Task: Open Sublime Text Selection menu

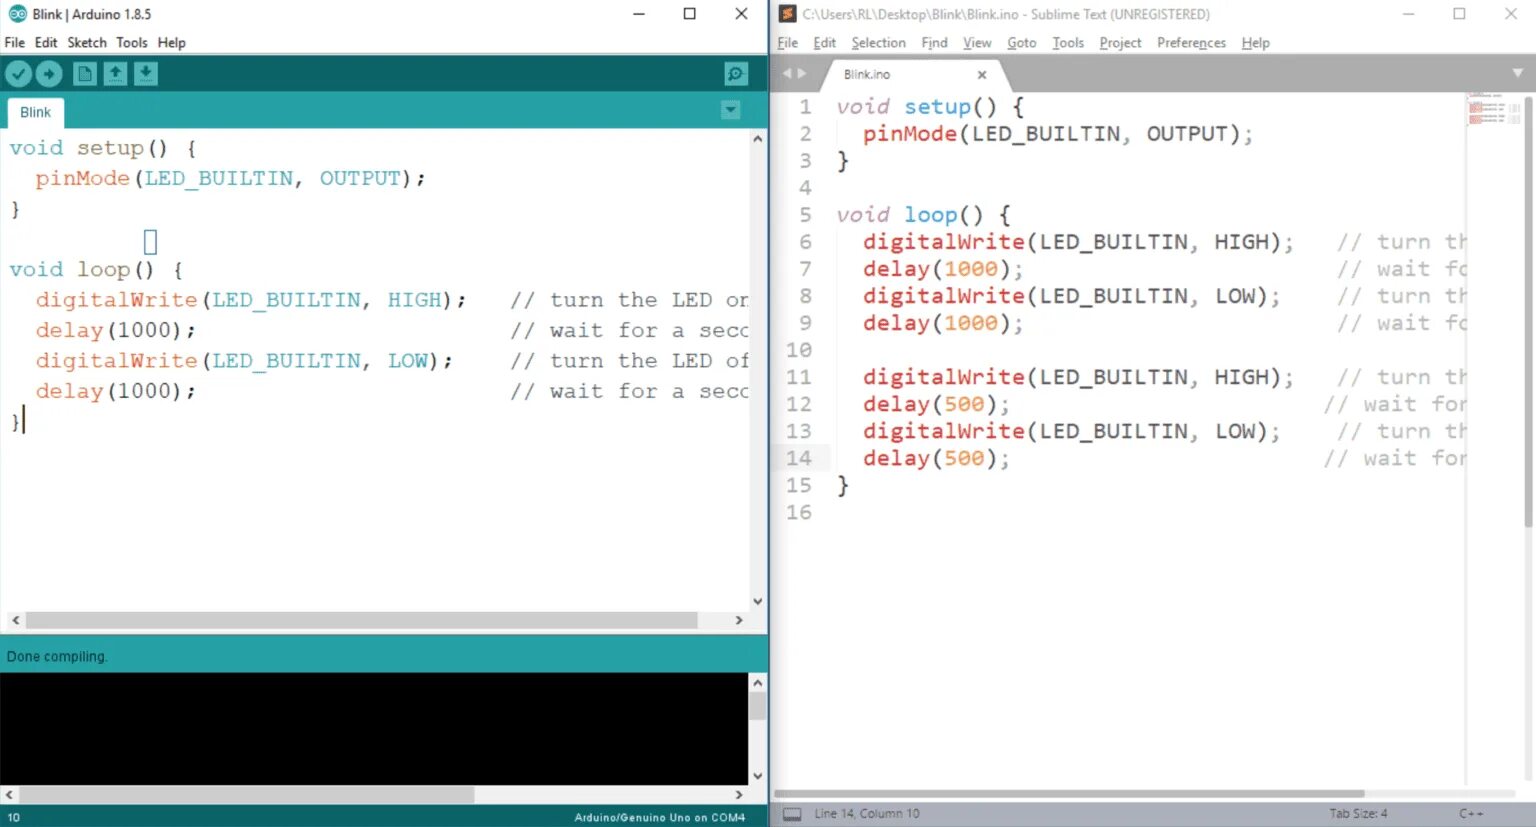Action: click(x=879, y=43)
